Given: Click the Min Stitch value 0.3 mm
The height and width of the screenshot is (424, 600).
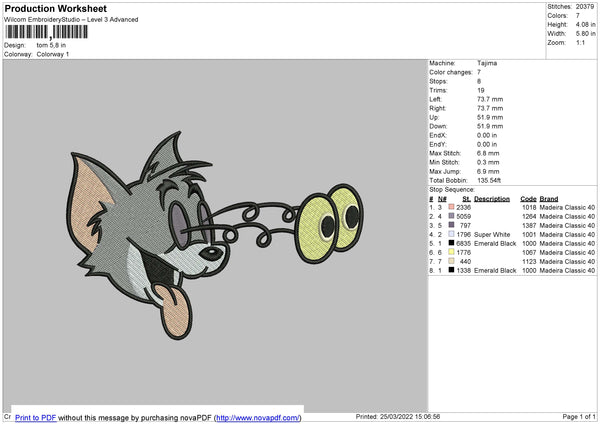Looking at the screenshot, I should 488,162.
